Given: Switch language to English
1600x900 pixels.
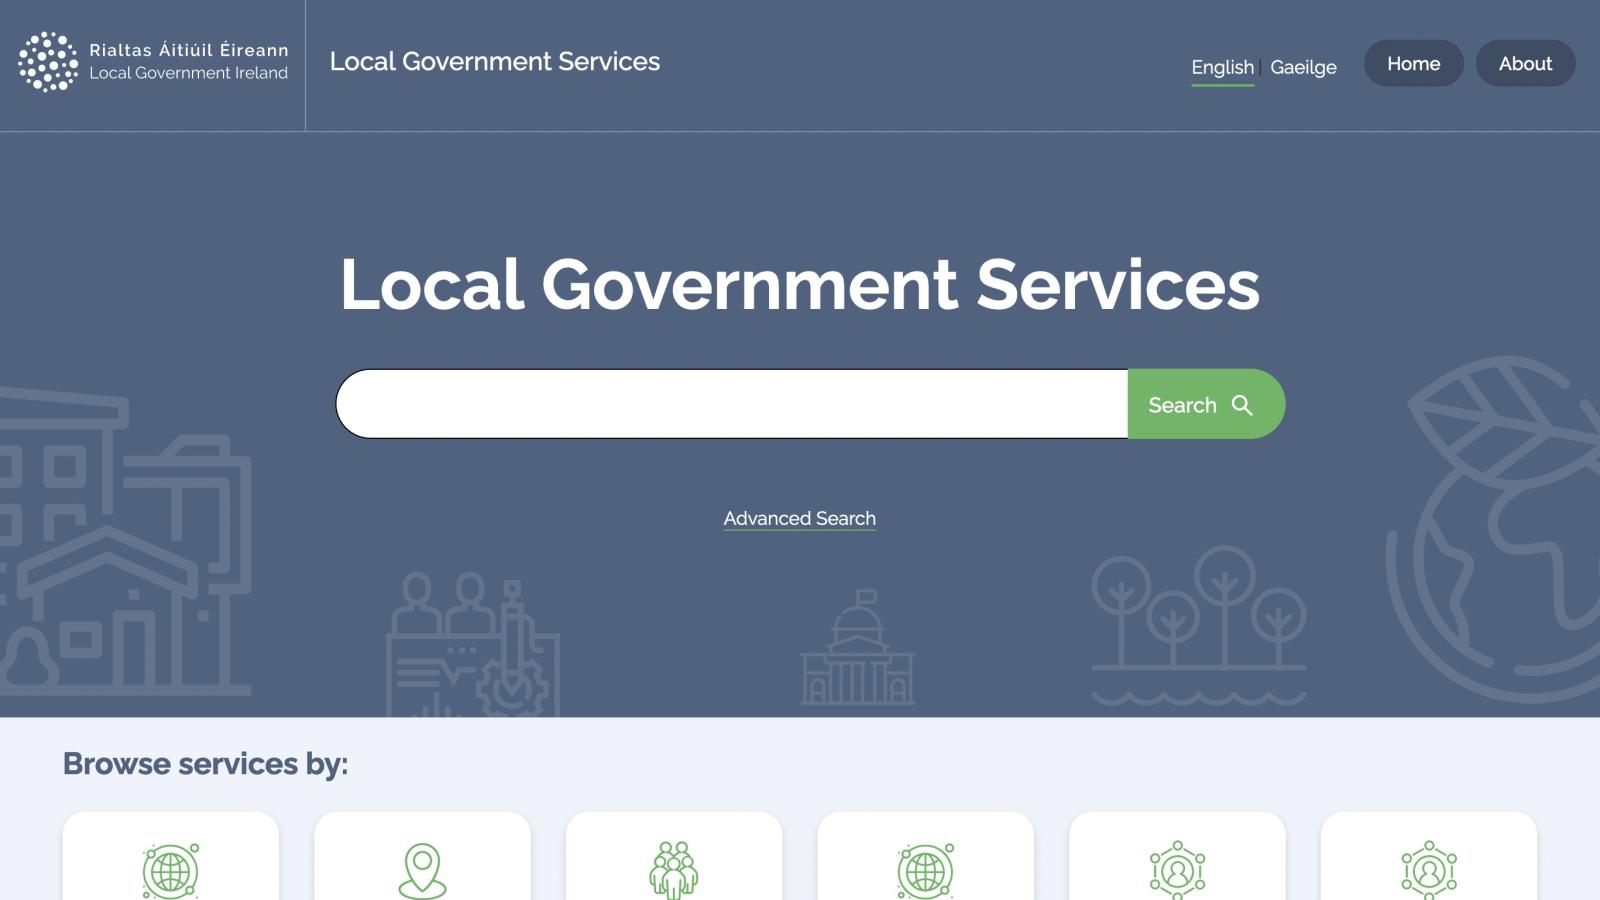Looking at the screenshot, I should point(1222,67).
